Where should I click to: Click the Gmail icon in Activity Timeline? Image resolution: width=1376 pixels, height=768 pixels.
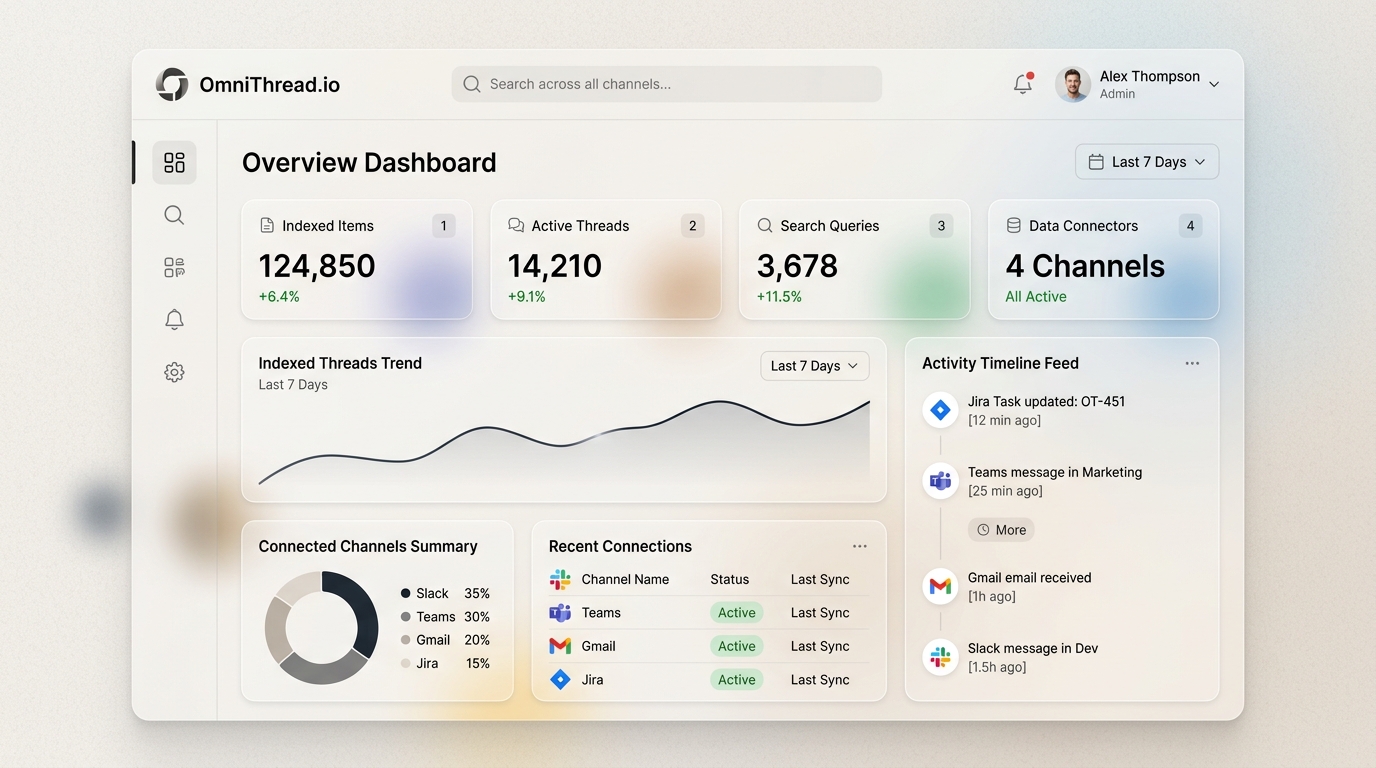tap(940, 586)
